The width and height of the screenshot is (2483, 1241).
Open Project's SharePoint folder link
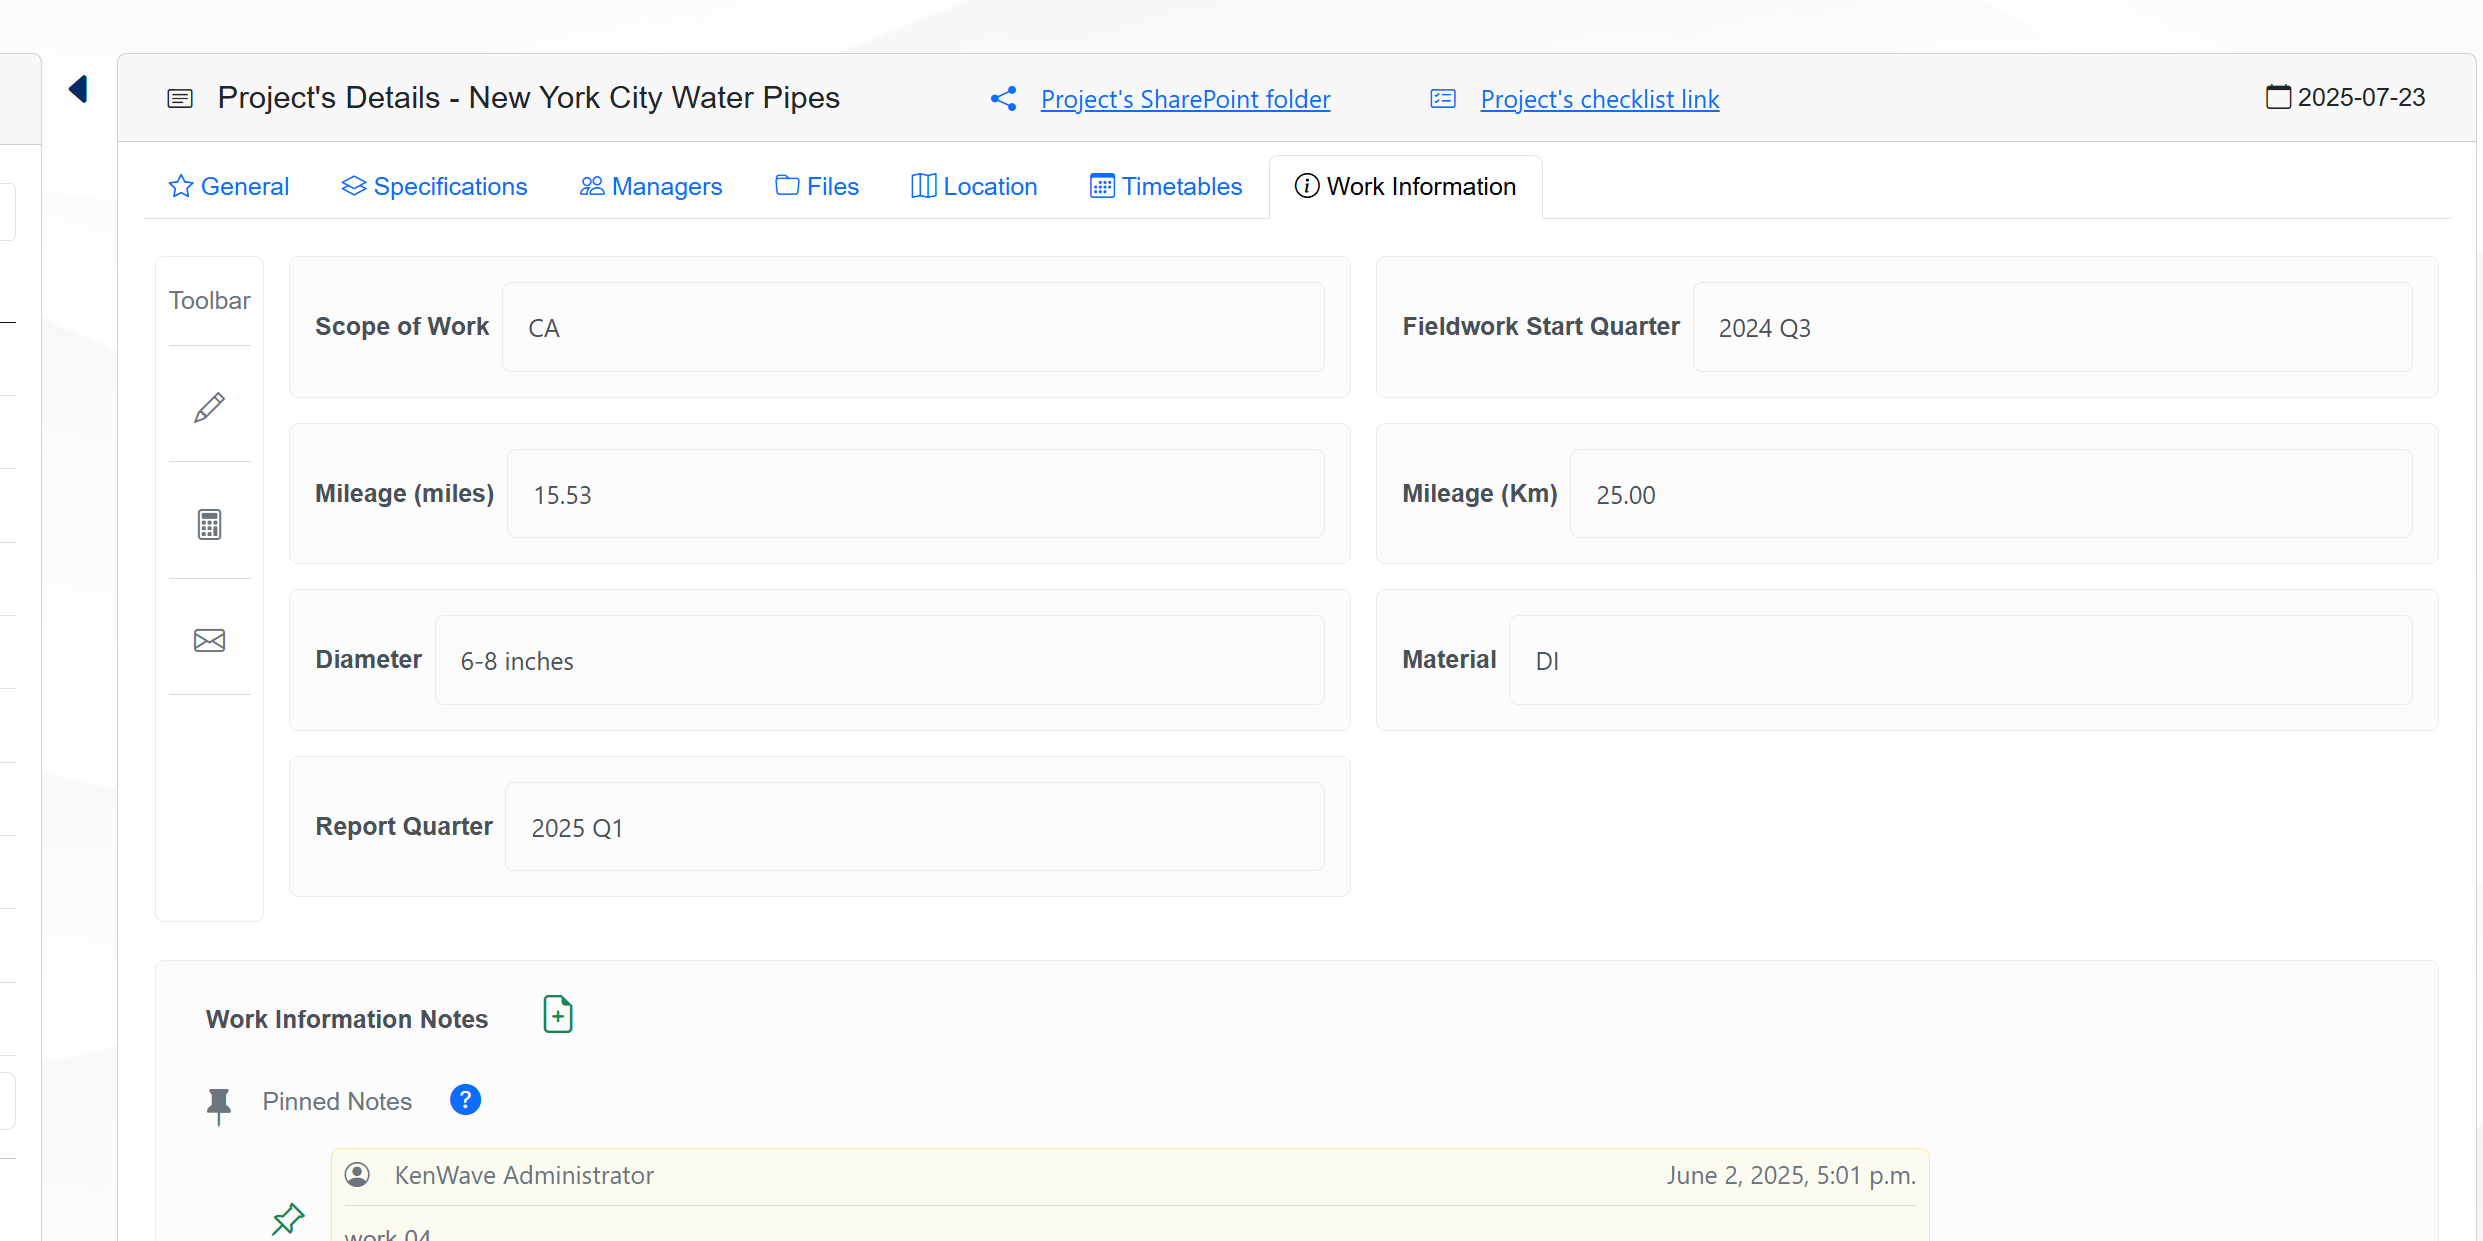(x=1185, y=99)
